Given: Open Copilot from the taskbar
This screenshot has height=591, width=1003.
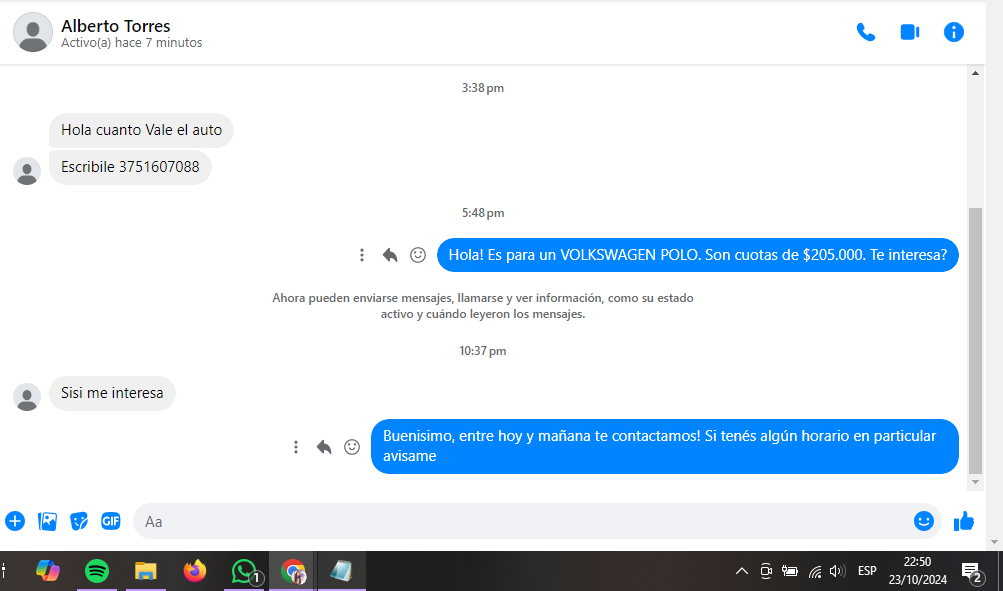Looking at the screenshot, I should [48, 571].
